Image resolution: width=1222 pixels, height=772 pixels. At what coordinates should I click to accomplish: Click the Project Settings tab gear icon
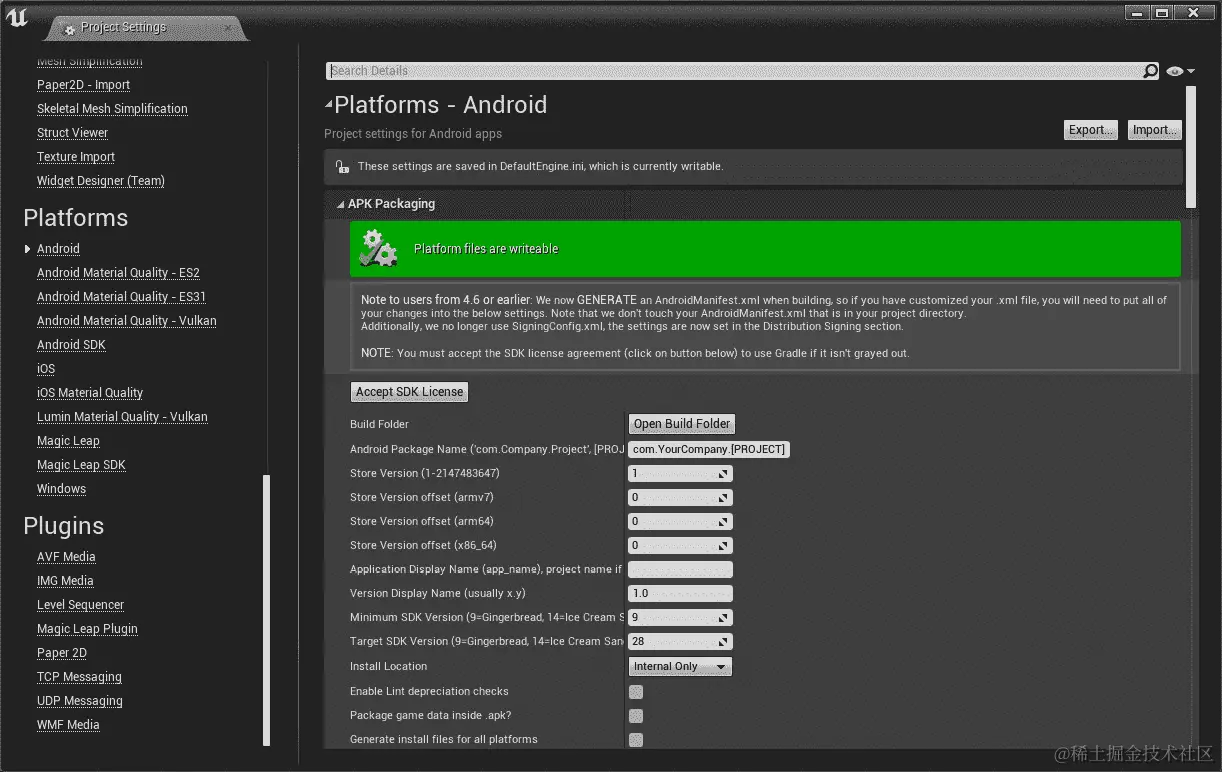coord(69,29)
